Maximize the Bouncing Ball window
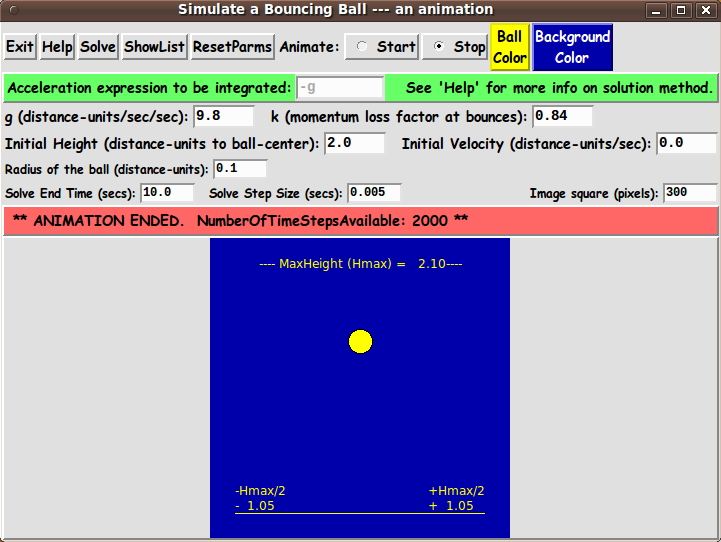The width and height of the screenshot is (721, 542). point(681,10)
